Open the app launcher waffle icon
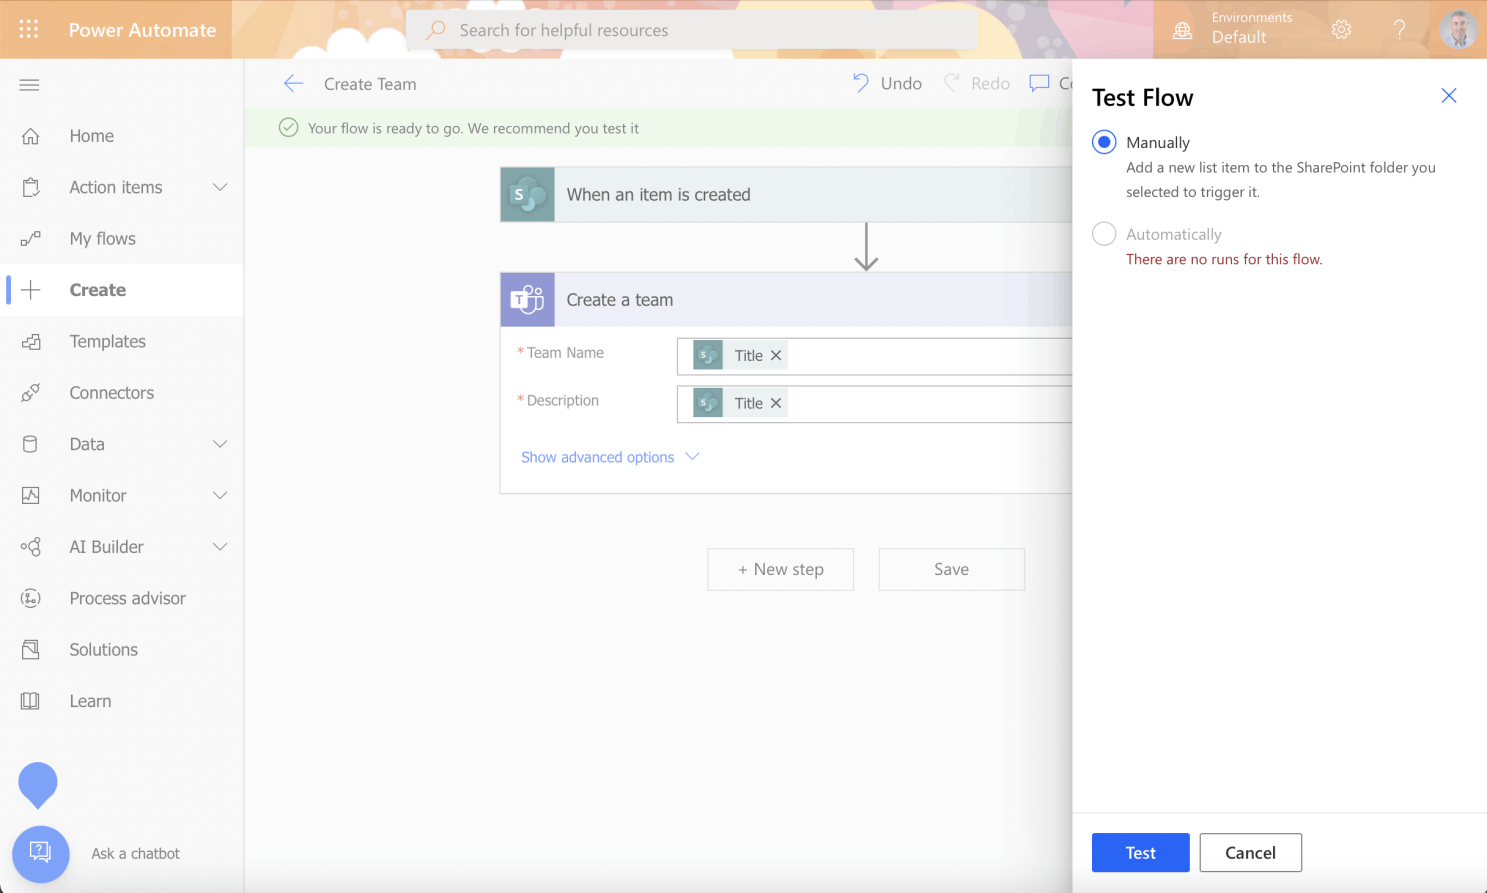 click(x=29, y=29)
